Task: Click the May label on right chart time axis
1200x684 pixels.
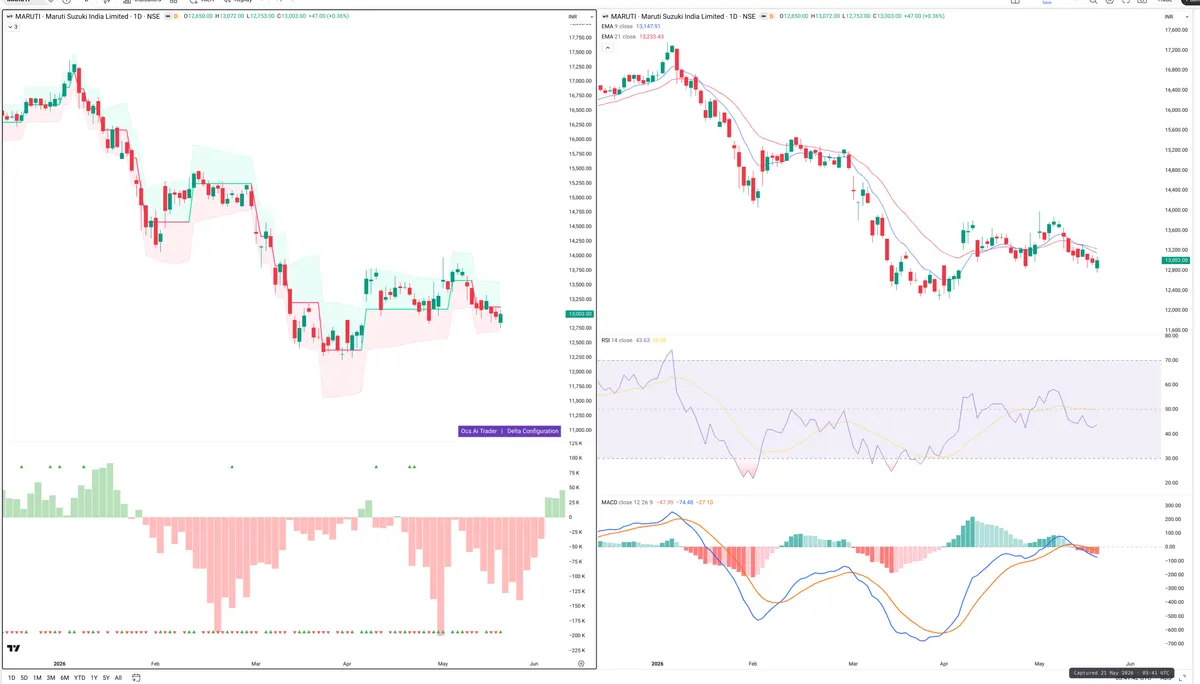Action: pos(1039,663)
